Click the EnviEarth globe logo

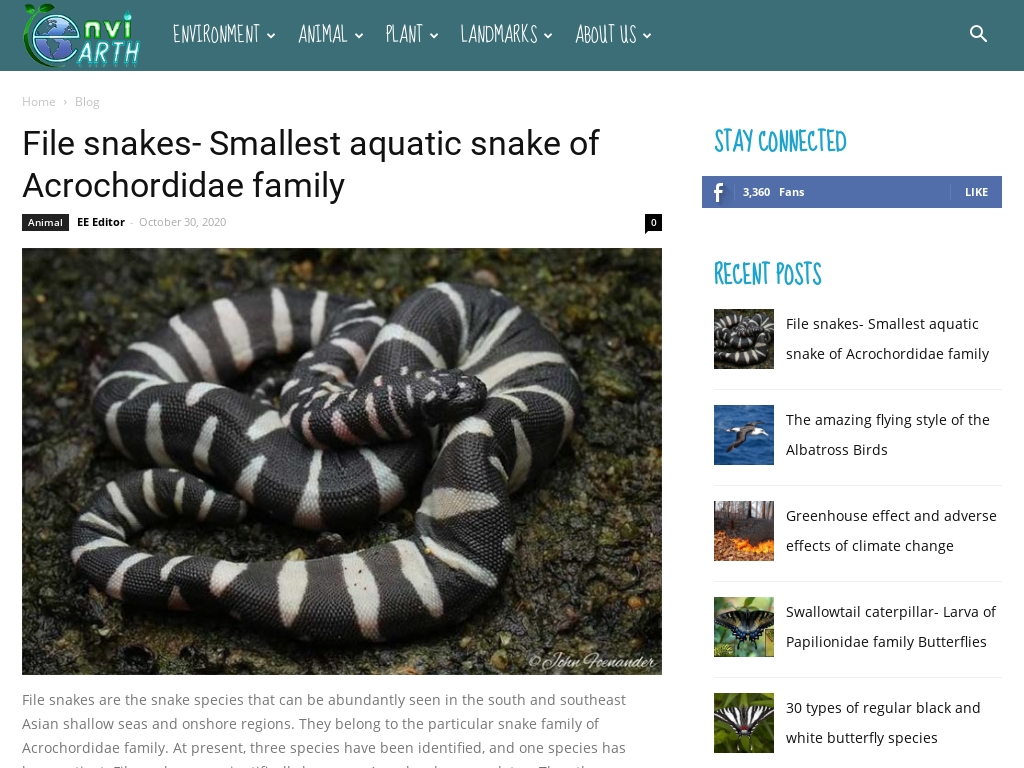(82, 35)
